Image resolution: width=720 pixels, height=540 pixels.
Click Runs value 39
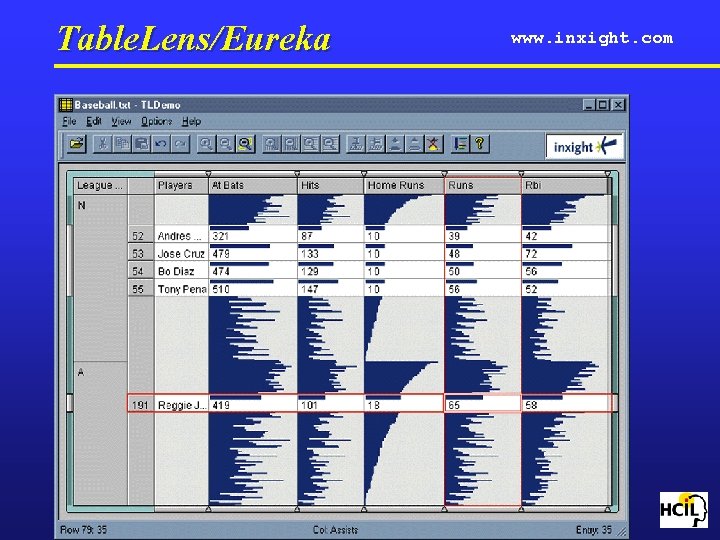[x=454, y=236]
